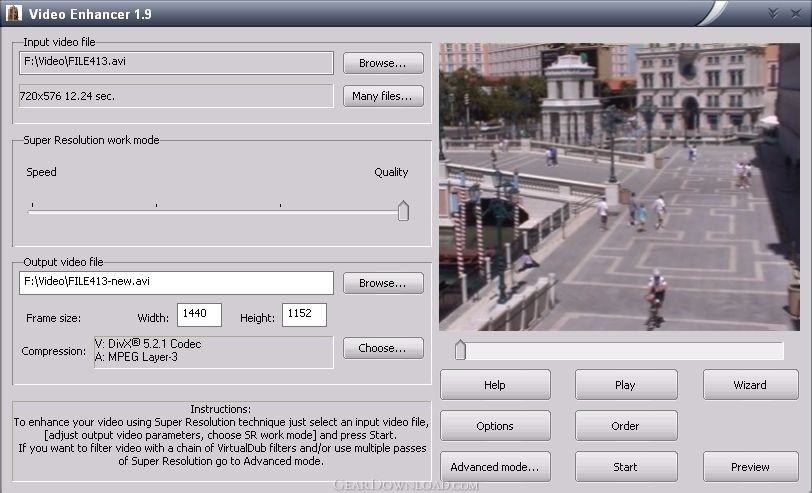Open Options
This screenshot has height=493, width=812.
(495, 426)
